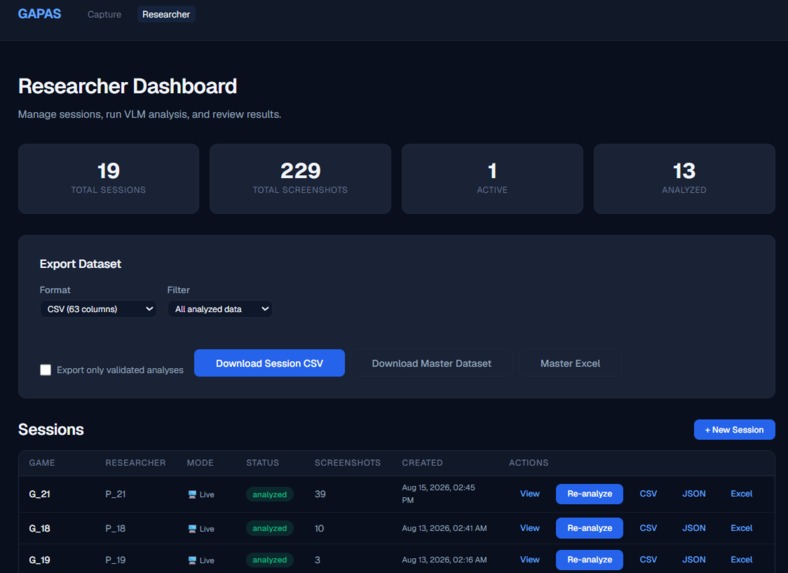Re-analyze session G_19
Viewport: 788px width, 573px height.
[x=589, y=559]
